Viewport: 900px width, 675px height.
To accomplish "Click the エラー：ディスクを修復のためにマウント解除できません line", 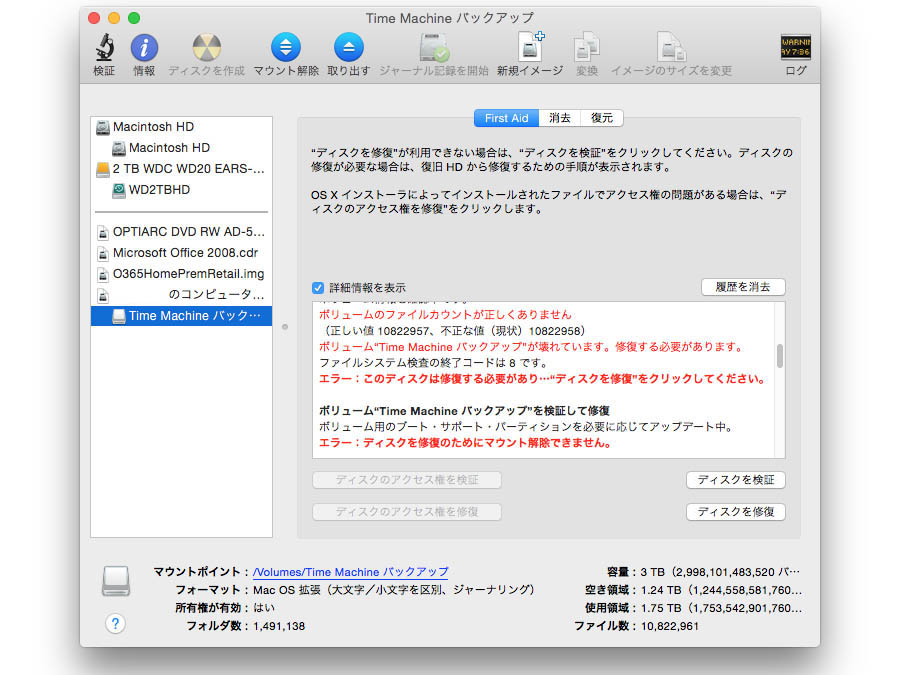I will 465,443.
